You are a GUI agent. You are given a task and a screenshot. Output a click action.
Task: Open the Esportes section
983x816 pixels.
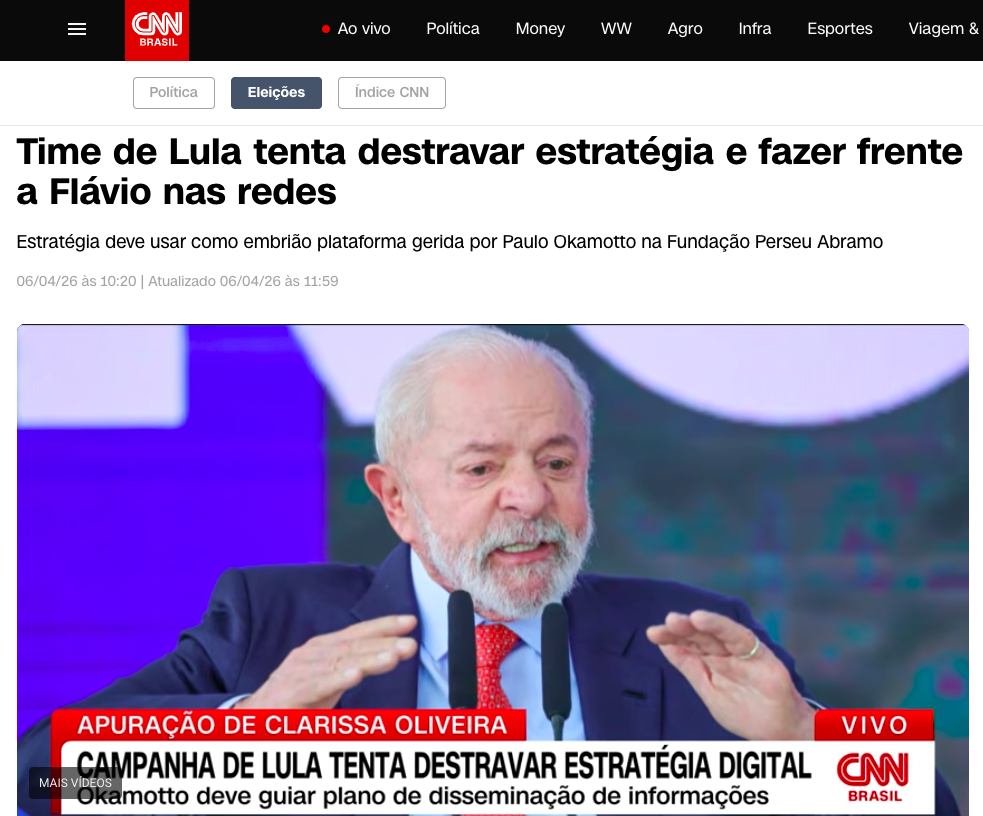click(839, 29)
